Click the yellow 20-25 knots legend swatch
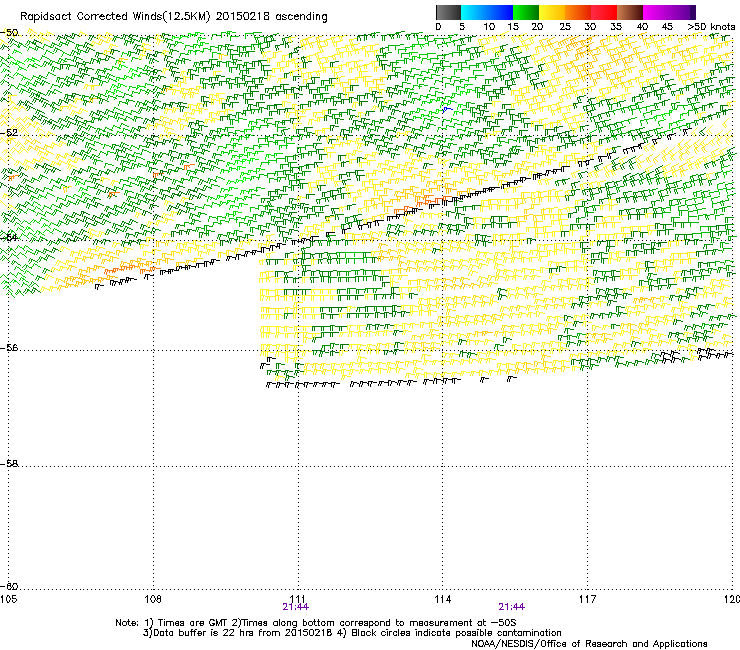 point(552,12)
